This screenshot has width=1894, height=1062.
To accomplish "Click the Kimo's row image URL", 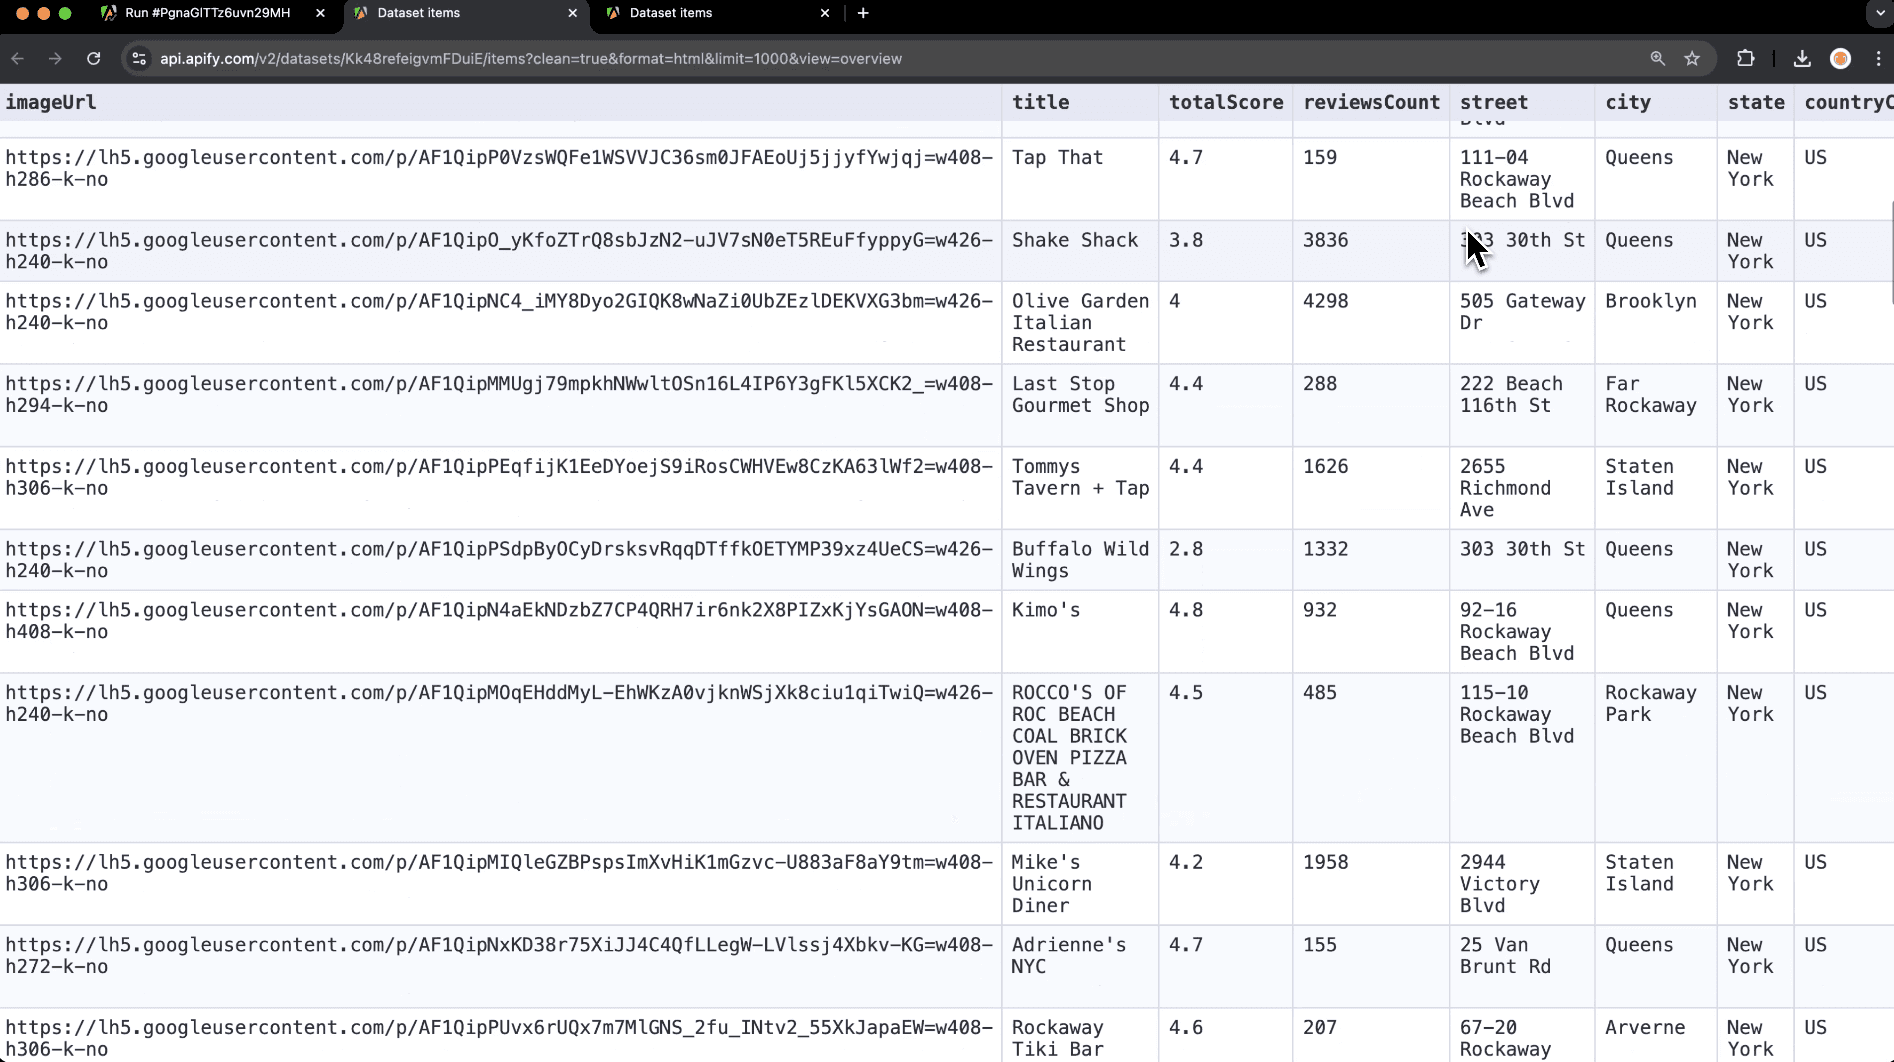I will (x=499, y=621).
